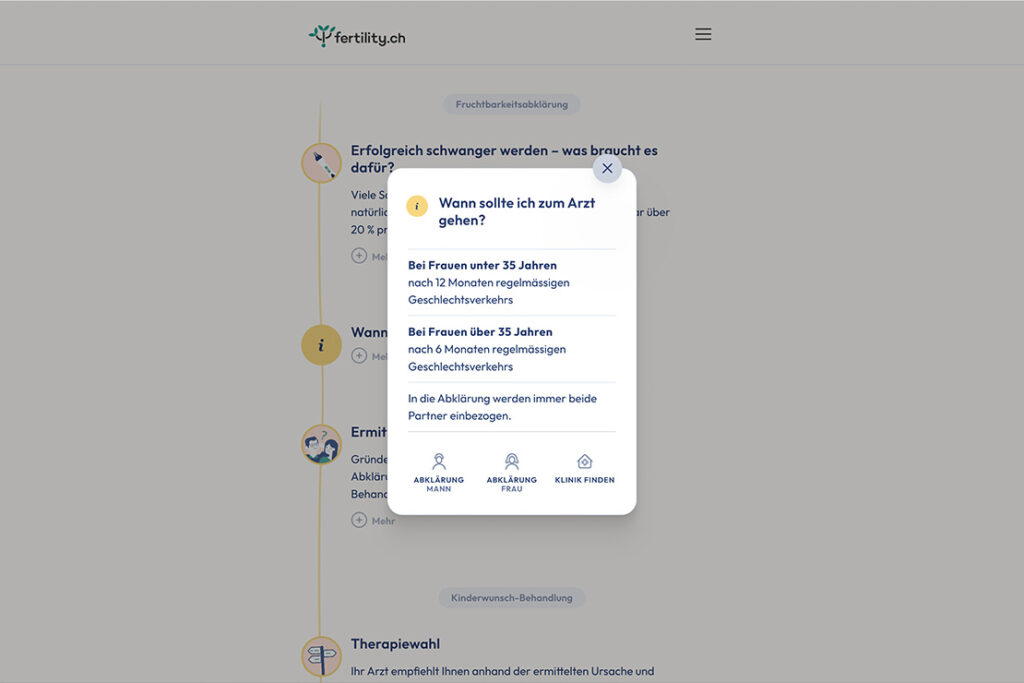
Task: Expand Mehr under the Wann section
Action: click(359, 355)
